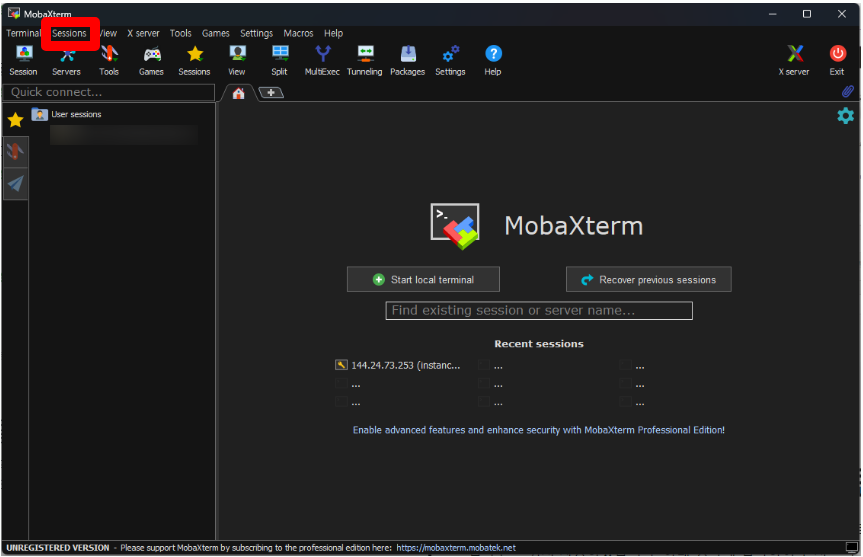Click the paperclip icon at top right
Image resolution: width=863 pixels, height=557 pixels.
click(848, 91)
